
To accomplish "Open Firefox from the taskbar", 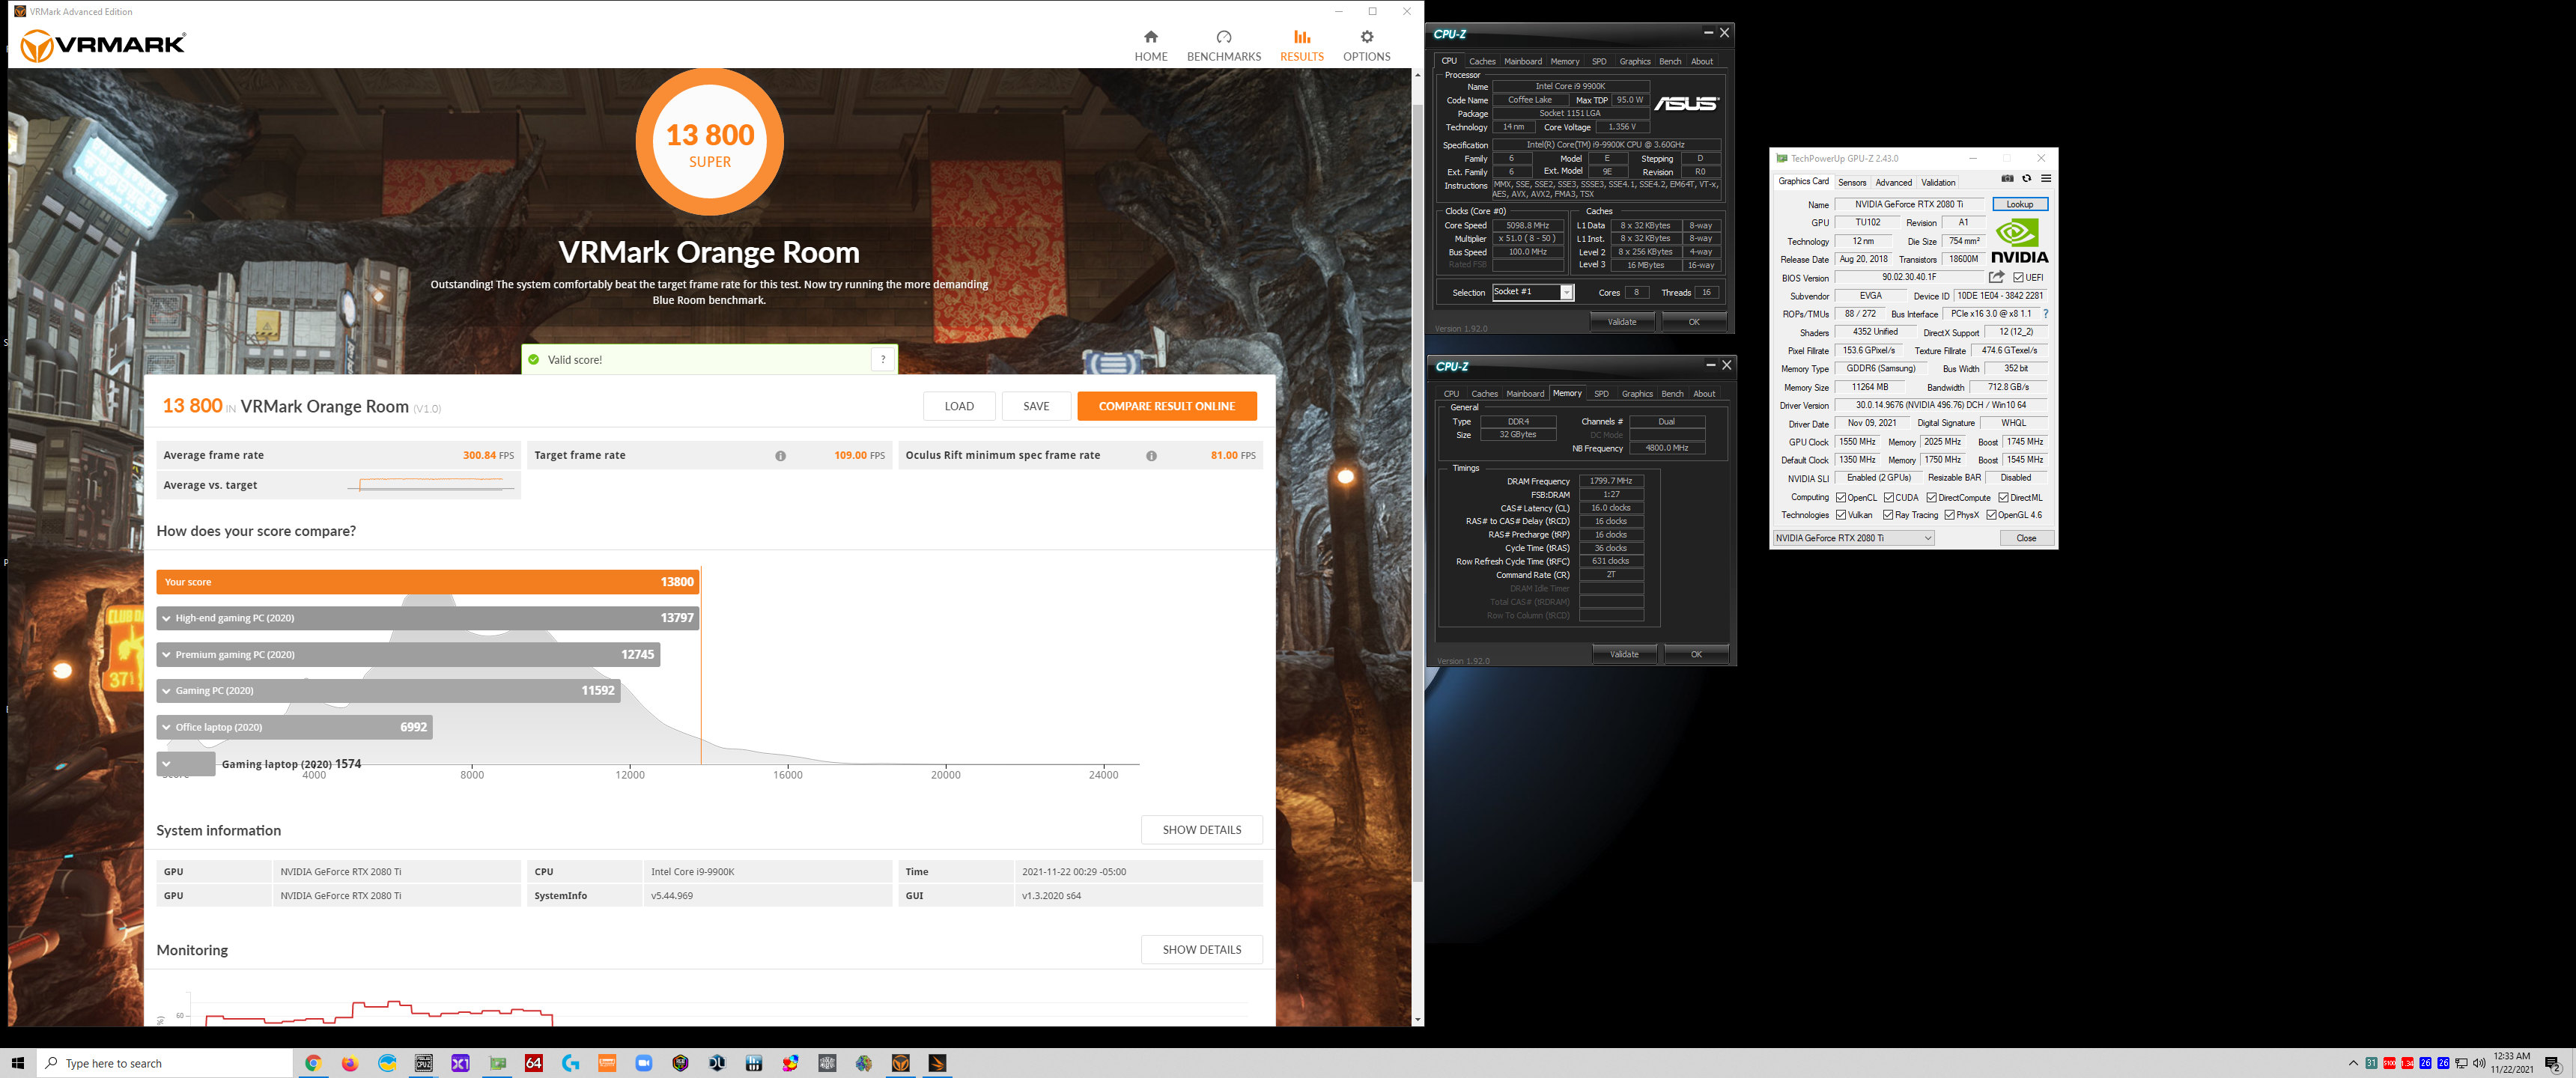I will click(x=349, y=1063).
